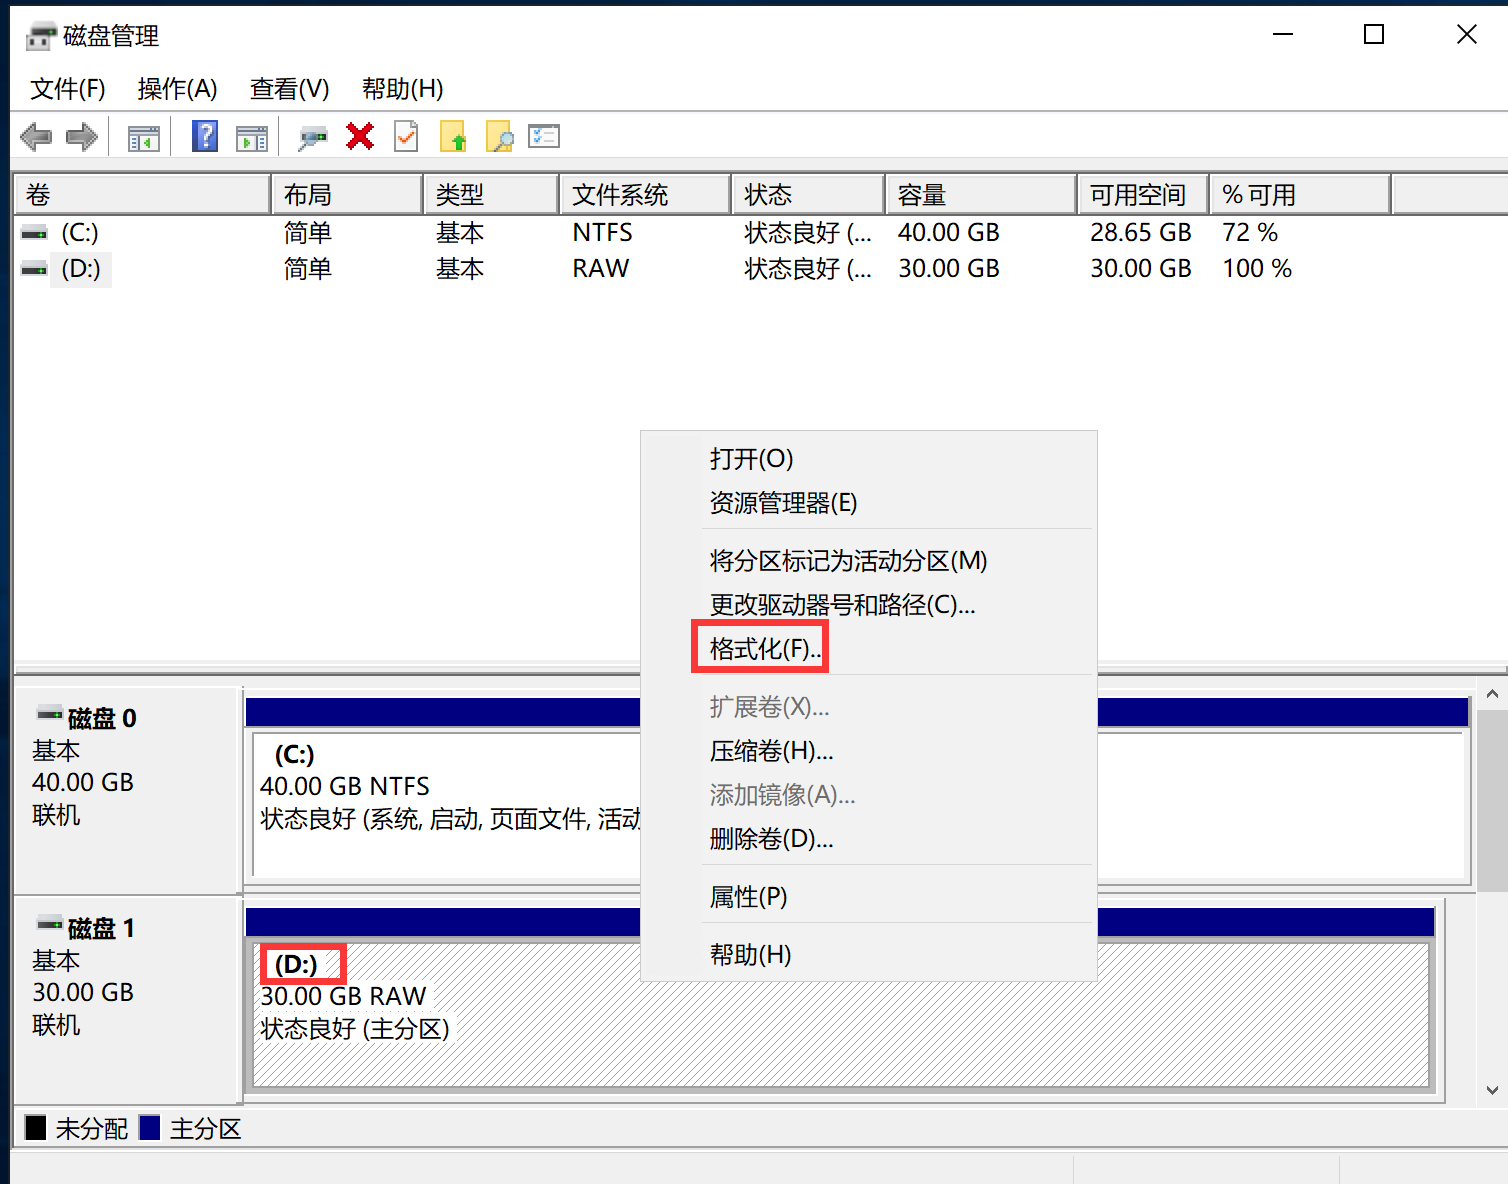The width and height of the screenshot is (1508, 1184).
Task: Sort by the 布局 column header
Action: click(x=347, y=194)
